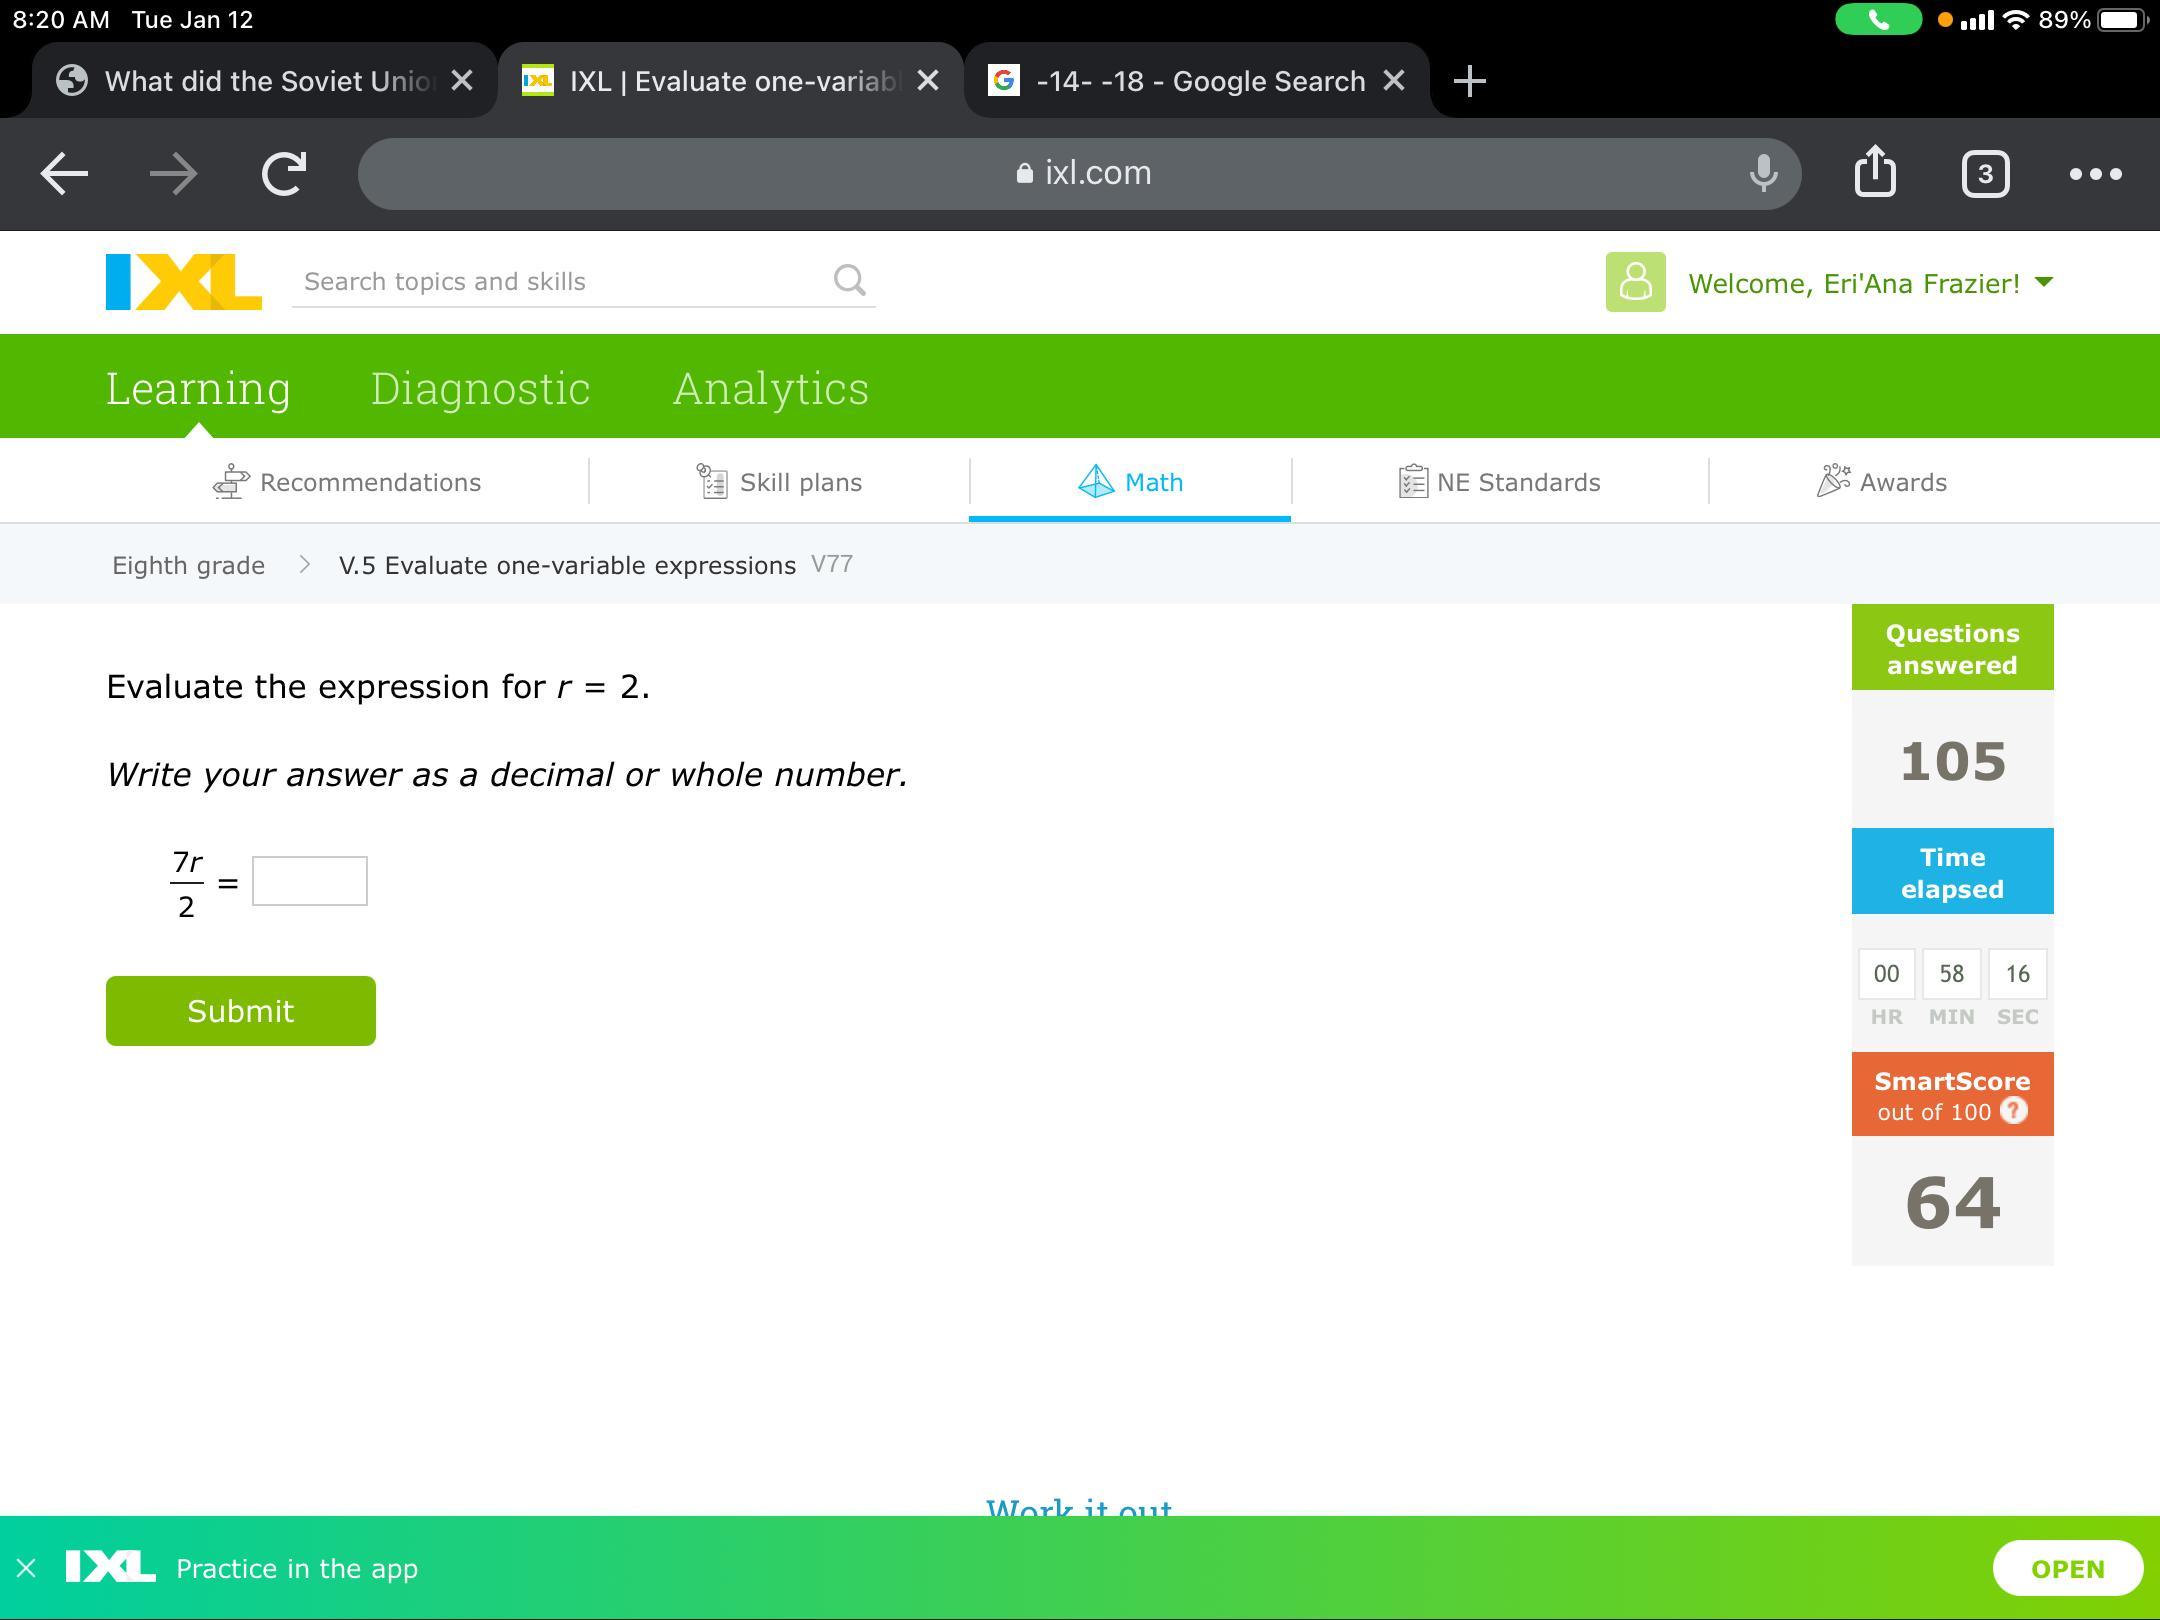The height and width of the screenshot is (1620, 2160).
Task: Open the Analytics tab
Action: coord(770,388)
